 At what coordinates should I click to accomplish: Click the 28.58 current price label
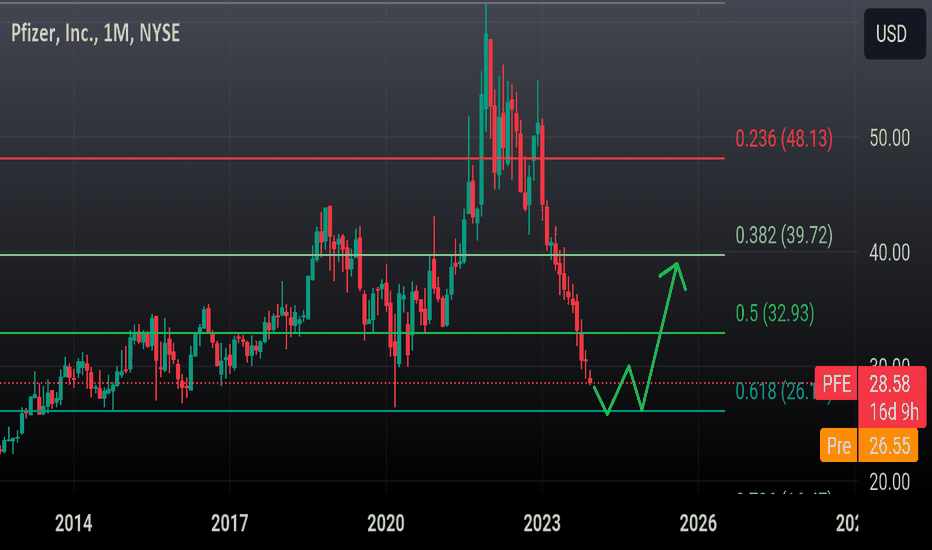[x=889, y=384]
